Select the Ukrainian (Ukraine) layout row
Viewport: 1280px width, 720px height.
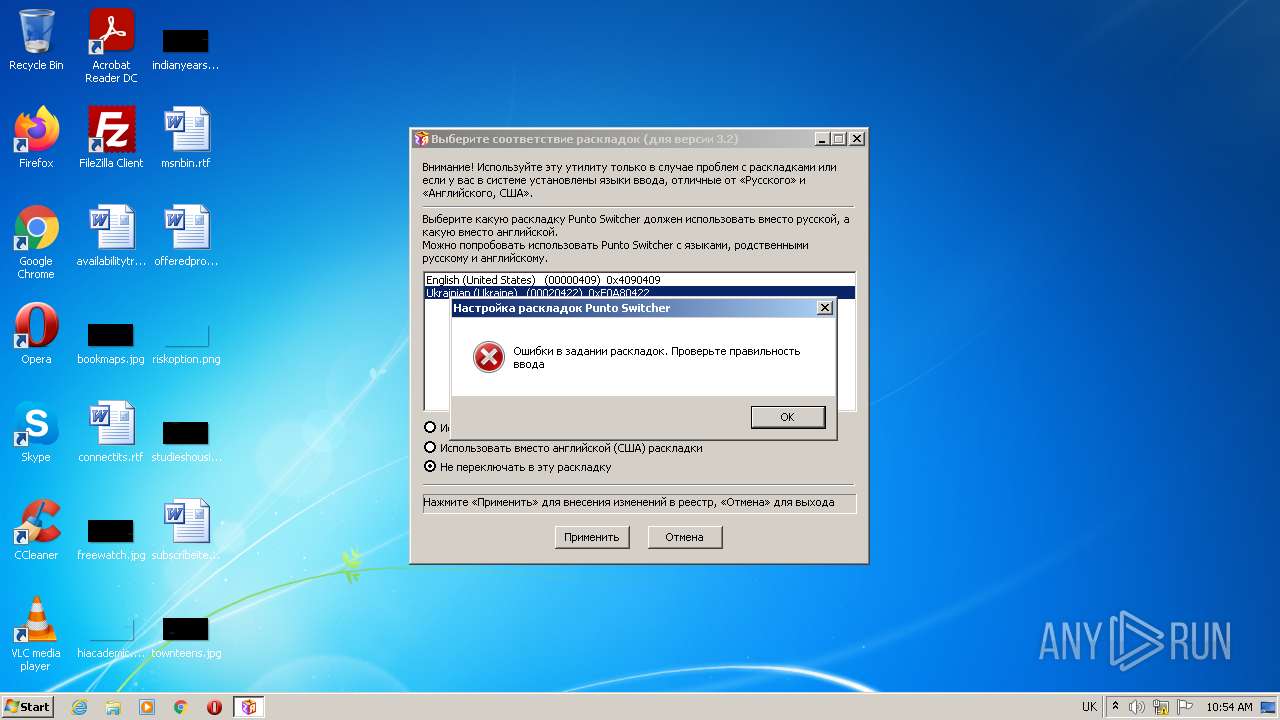(x=639, y=292)
